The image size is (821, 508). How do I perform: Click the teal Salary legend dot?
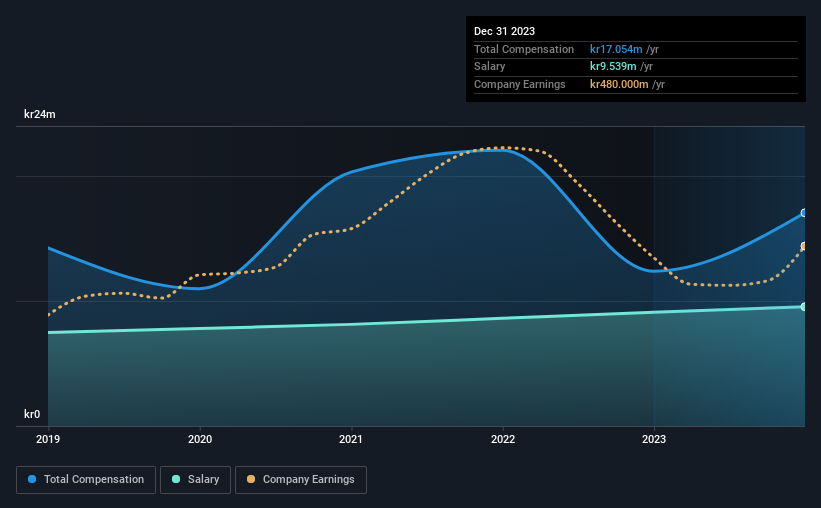pyautogui.click(x=176, y=479)
